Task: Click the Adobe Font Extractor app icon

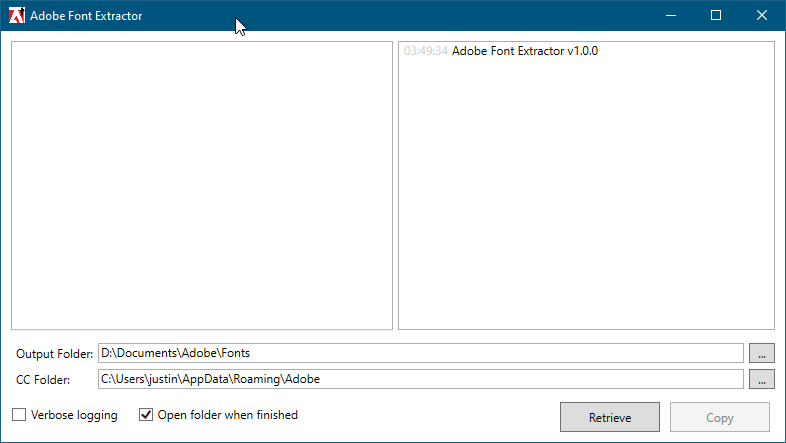Action: pos(17,16)
